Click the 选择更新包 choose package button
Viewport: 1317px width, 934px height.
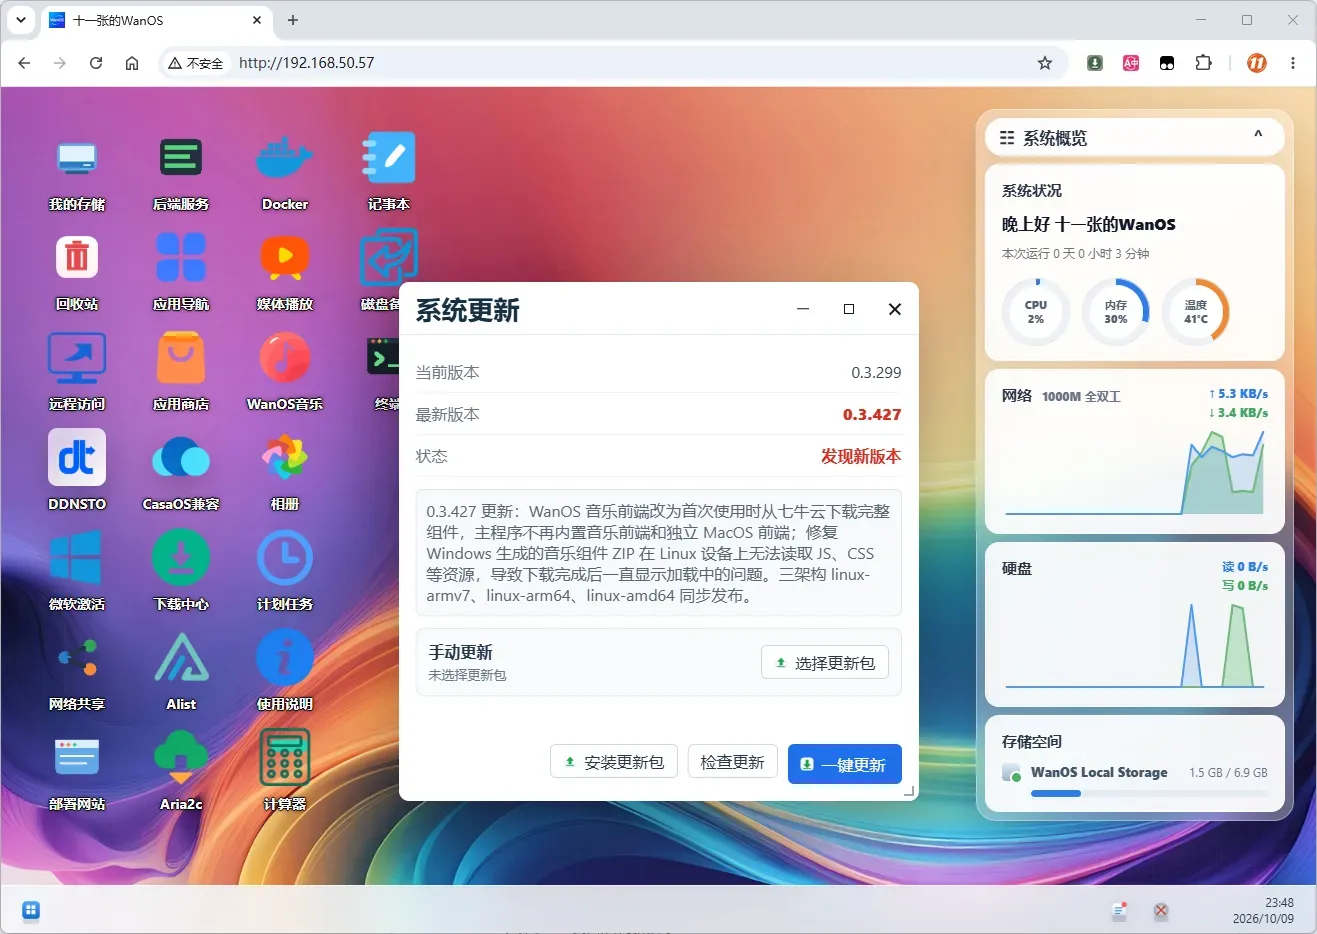click(825, 662)
